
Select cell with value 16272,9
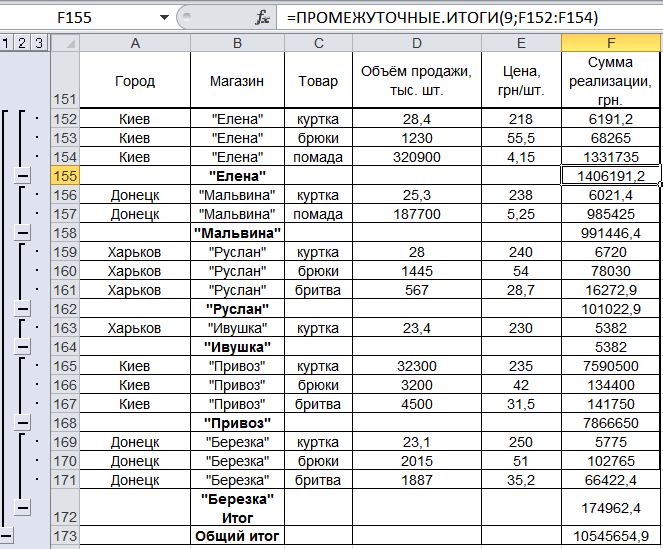[611, 290]
